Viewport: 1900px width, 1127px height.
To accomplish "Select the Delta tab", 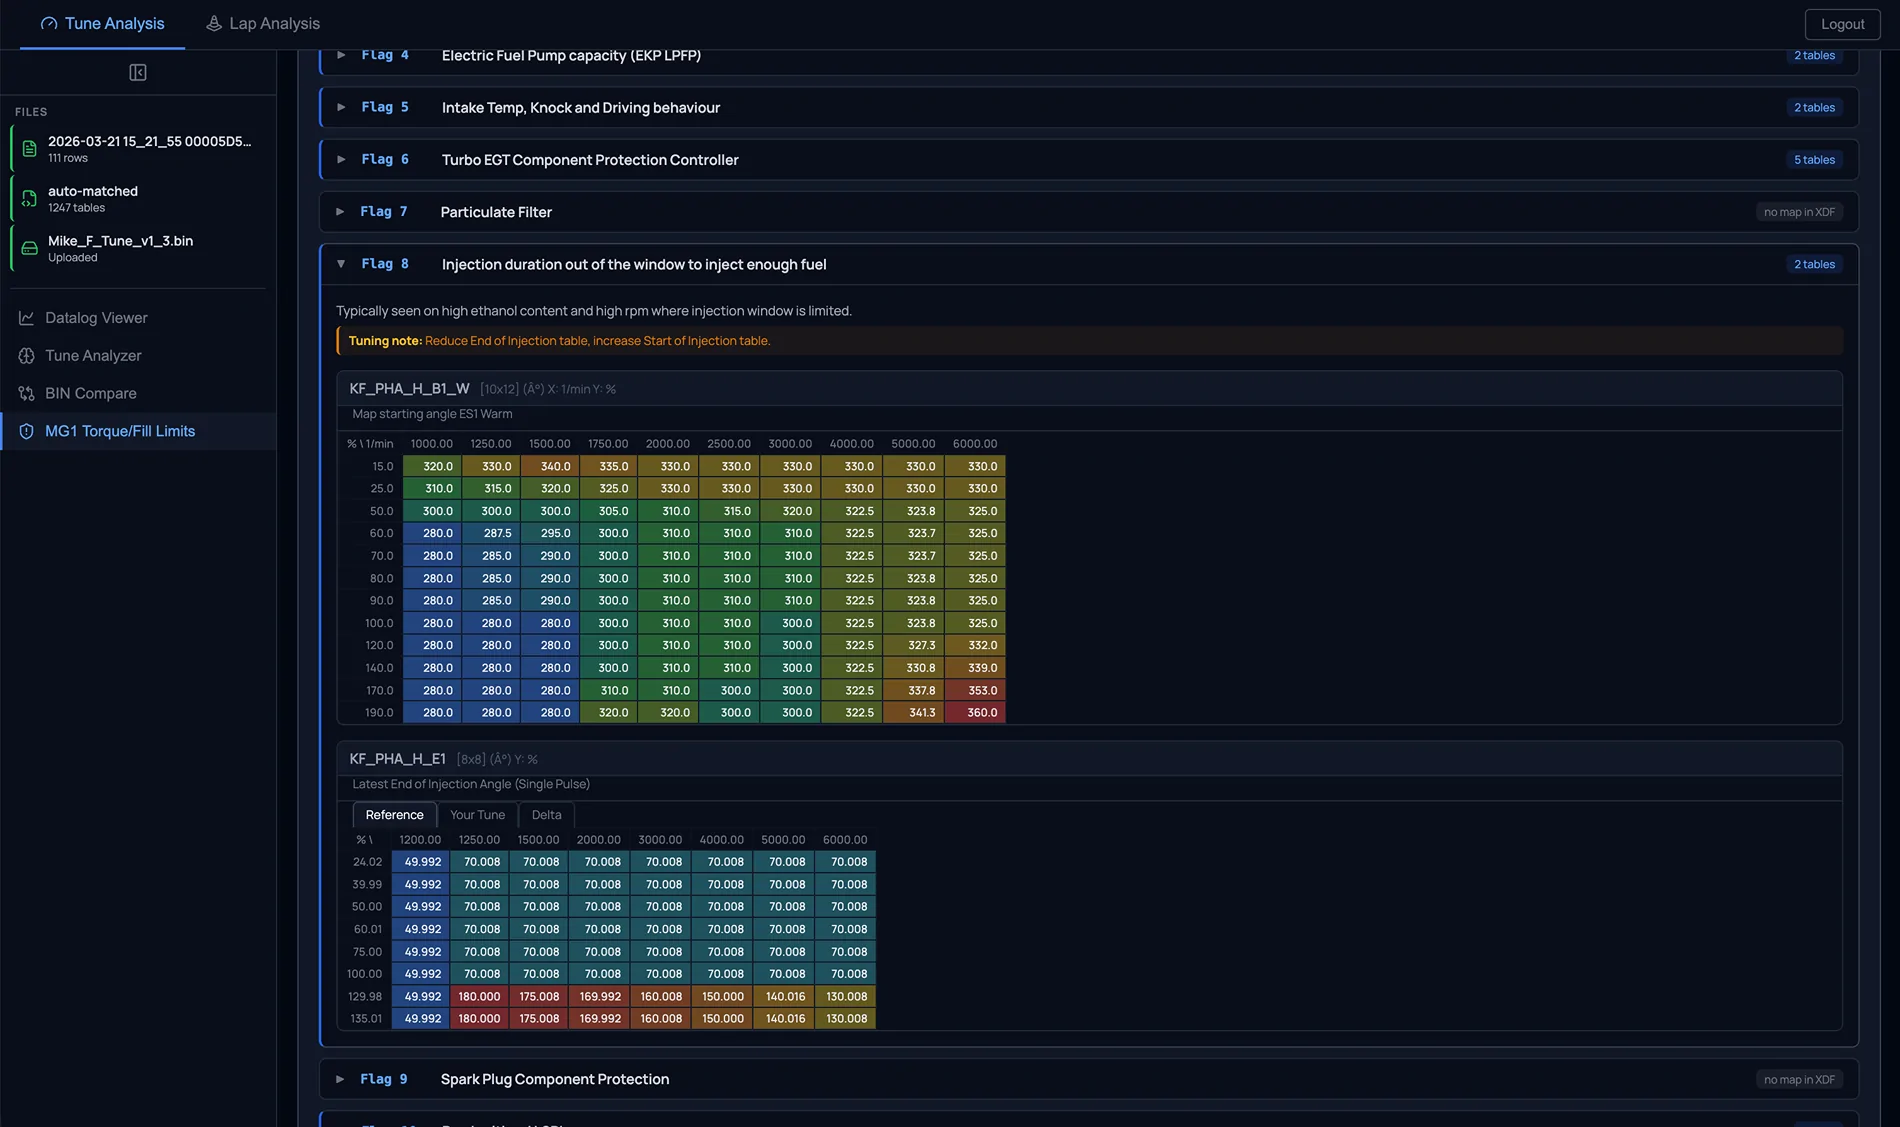I will [x=546, y=815].
